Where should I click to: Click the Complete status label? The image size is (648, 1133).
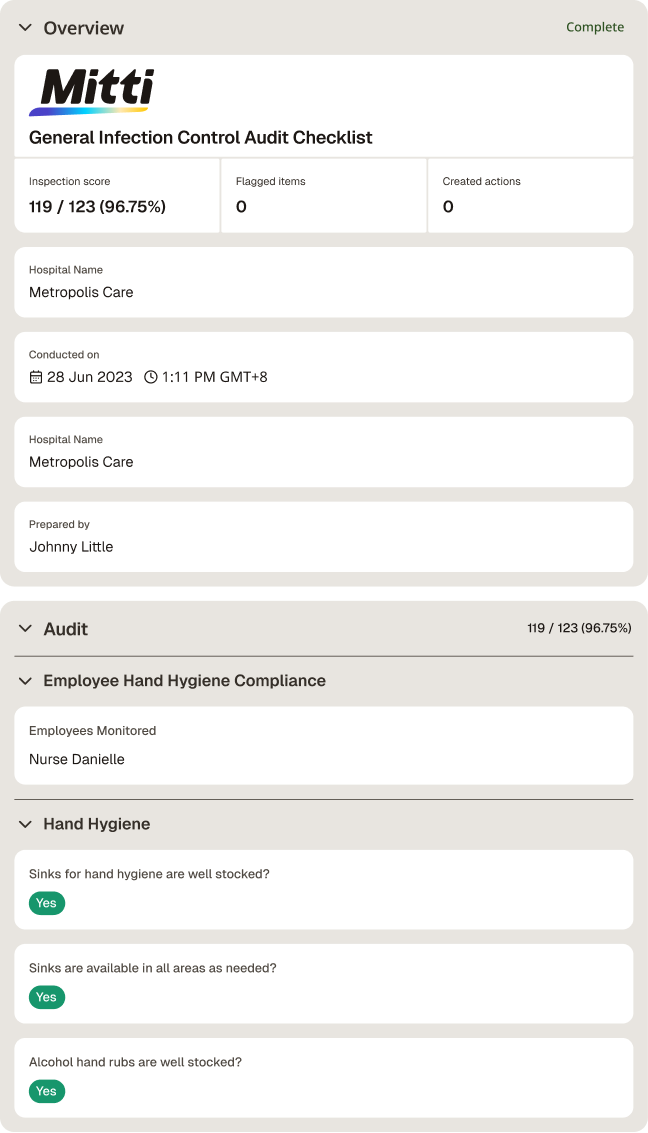pos(595,27)
